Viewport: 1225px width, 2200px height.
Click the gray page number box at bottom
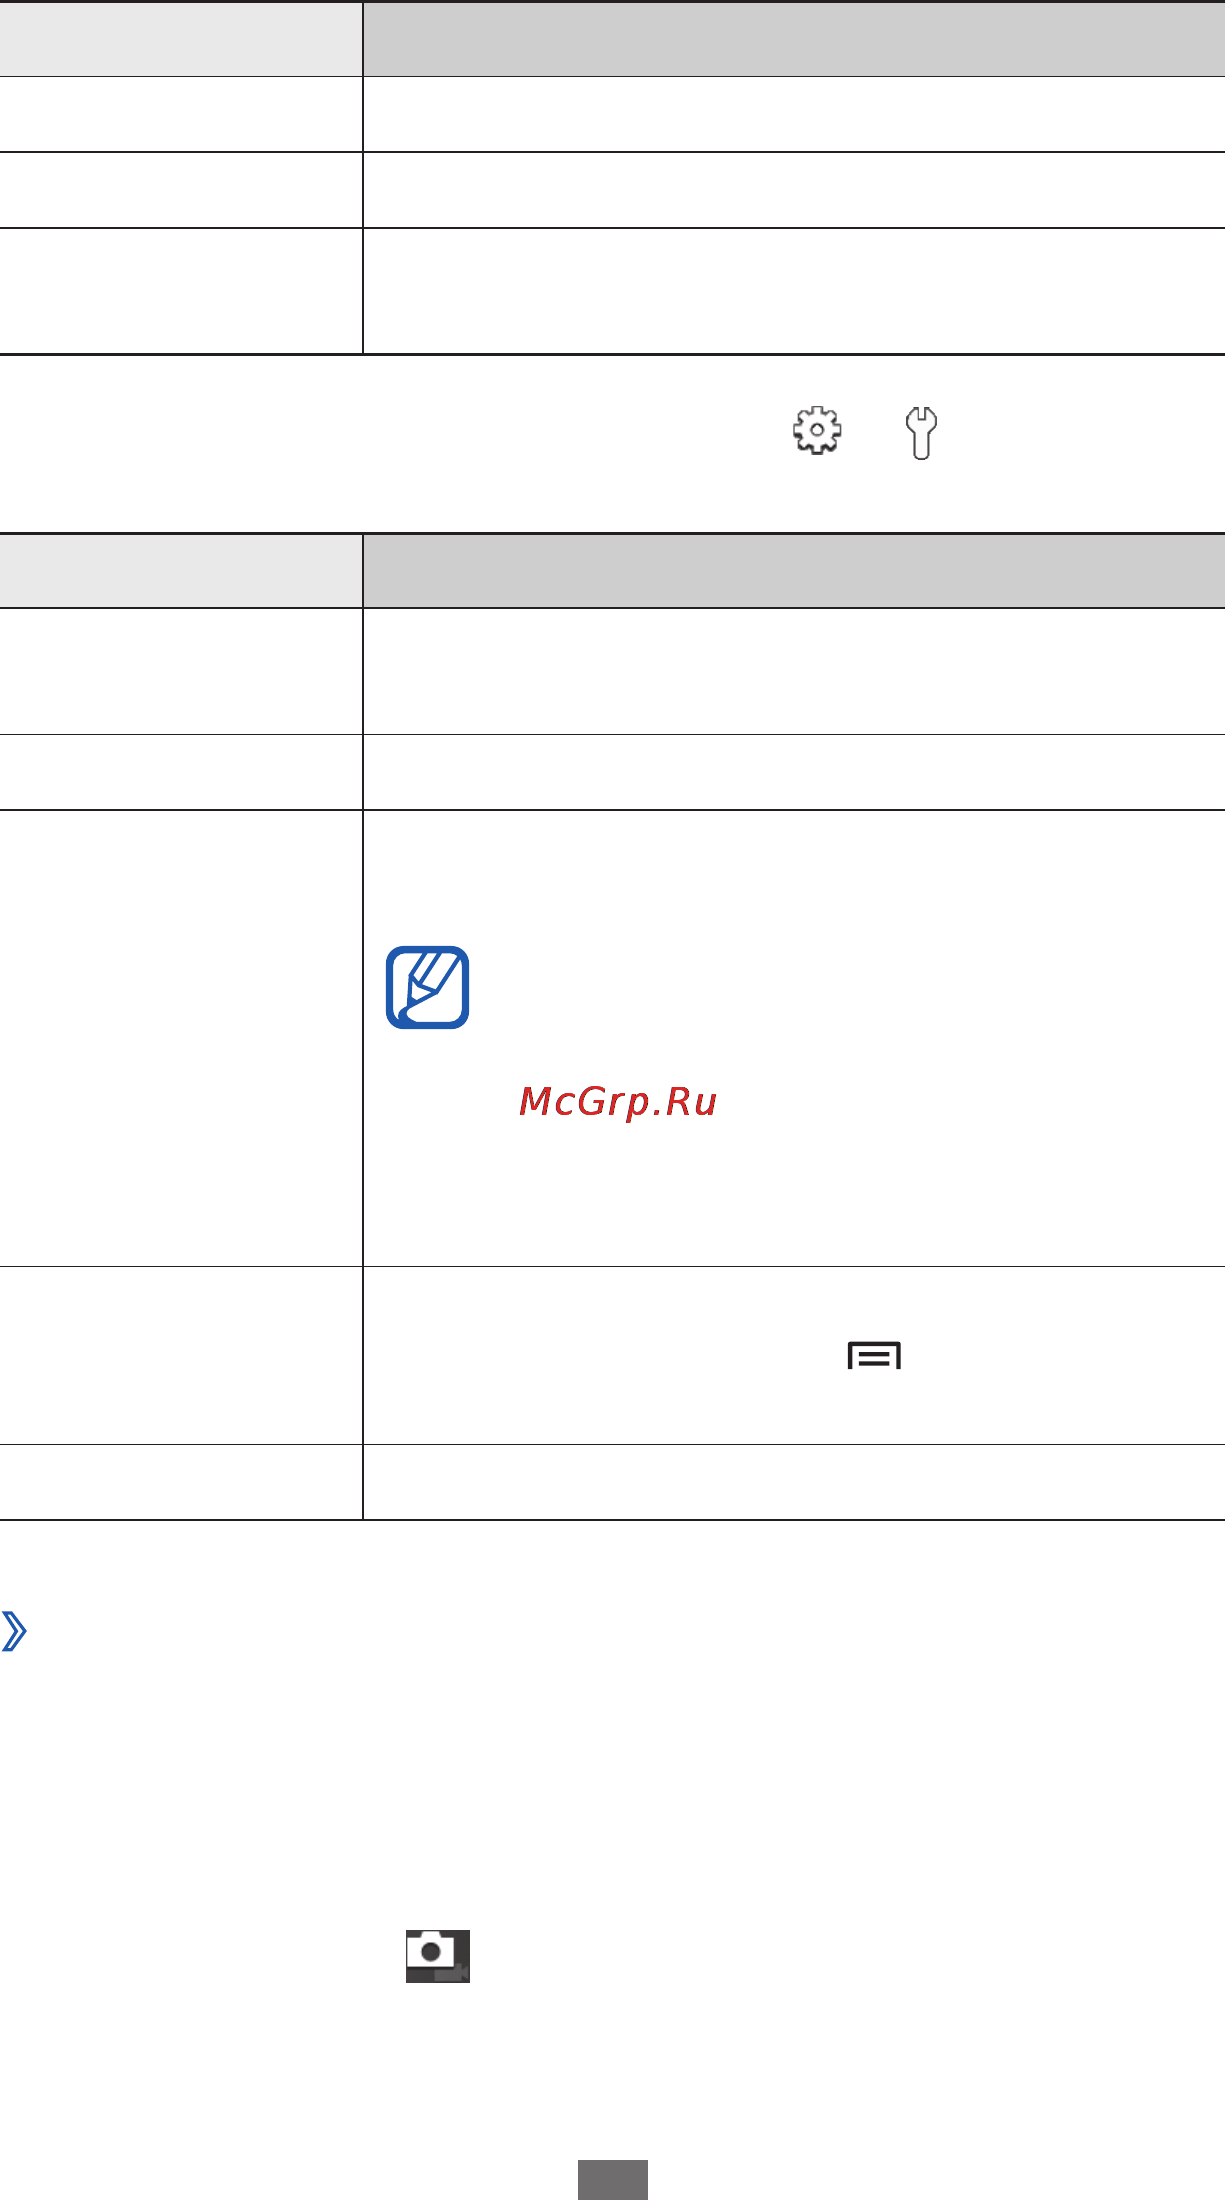point(613,2180)
